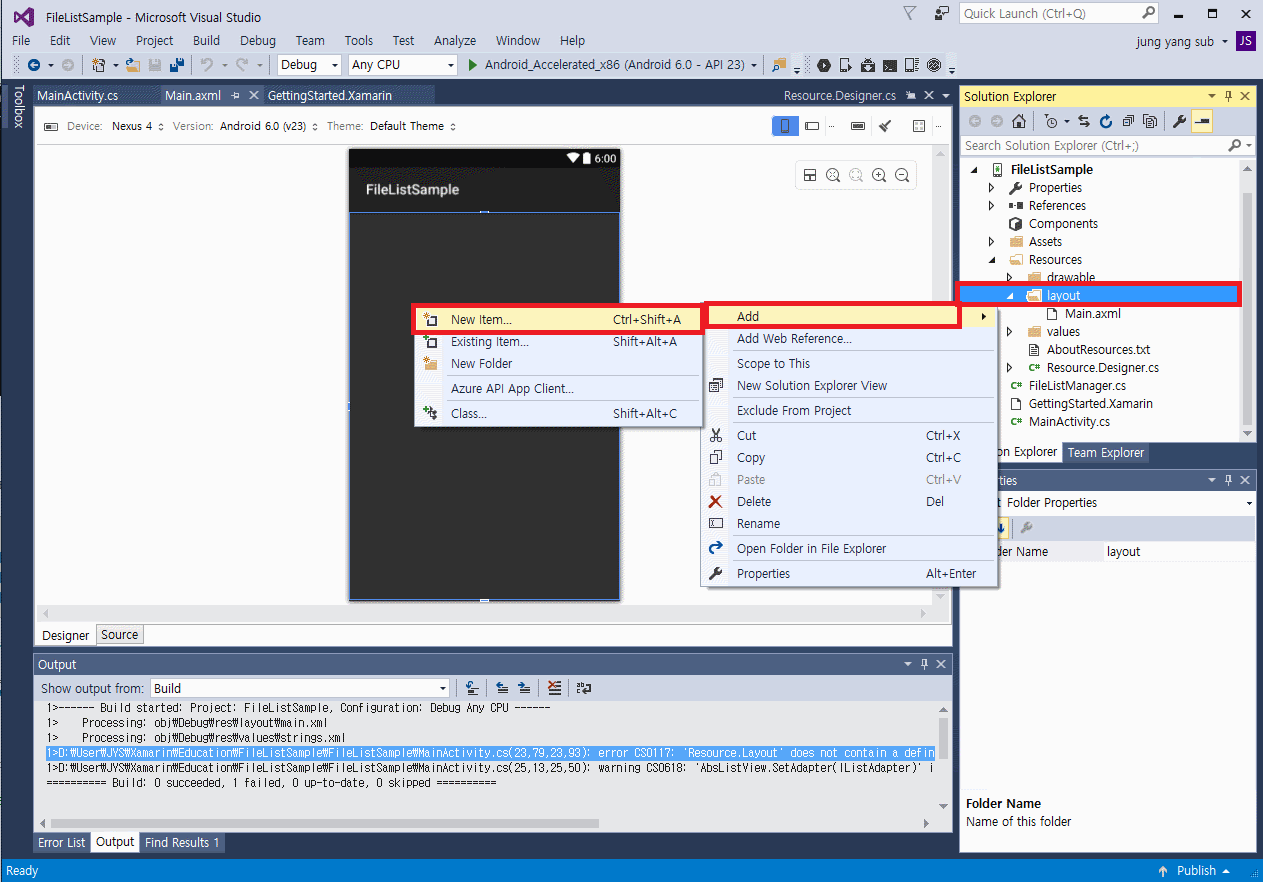Switch designer to portrait orientation icon
The height and width of the screenshot is (882, 1263).
[x=785, y=126]
